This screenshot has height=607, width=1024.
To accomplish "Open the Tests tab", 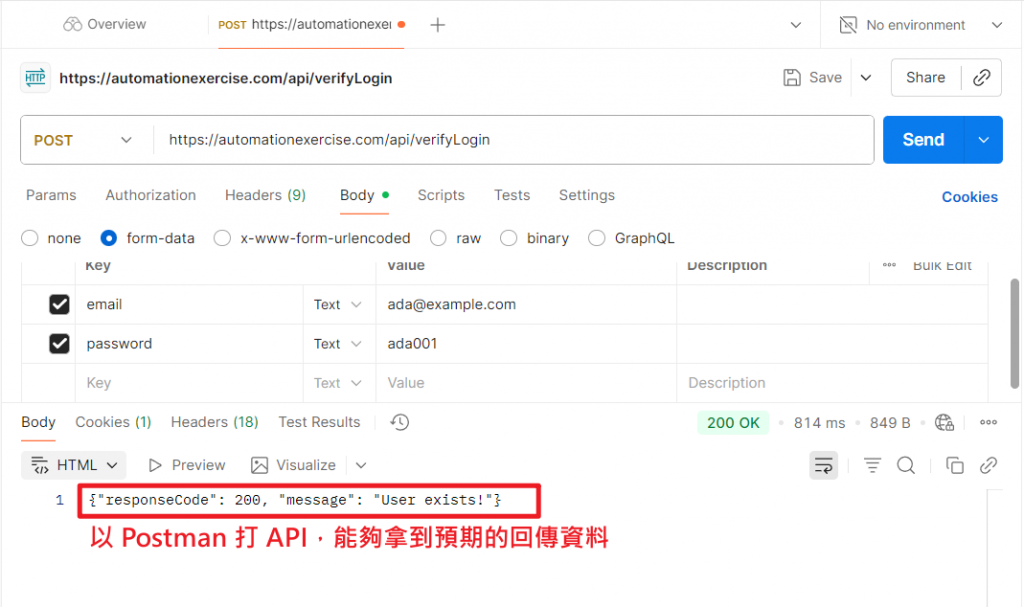I will tap(512, 195).
